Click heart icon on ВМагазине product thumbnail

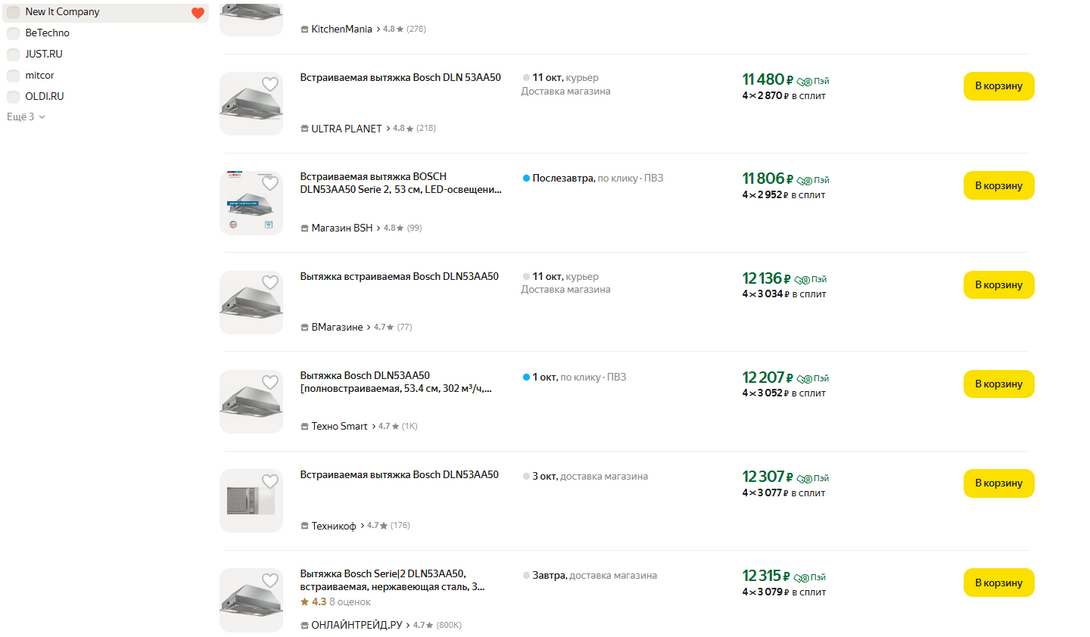[270, 283]
